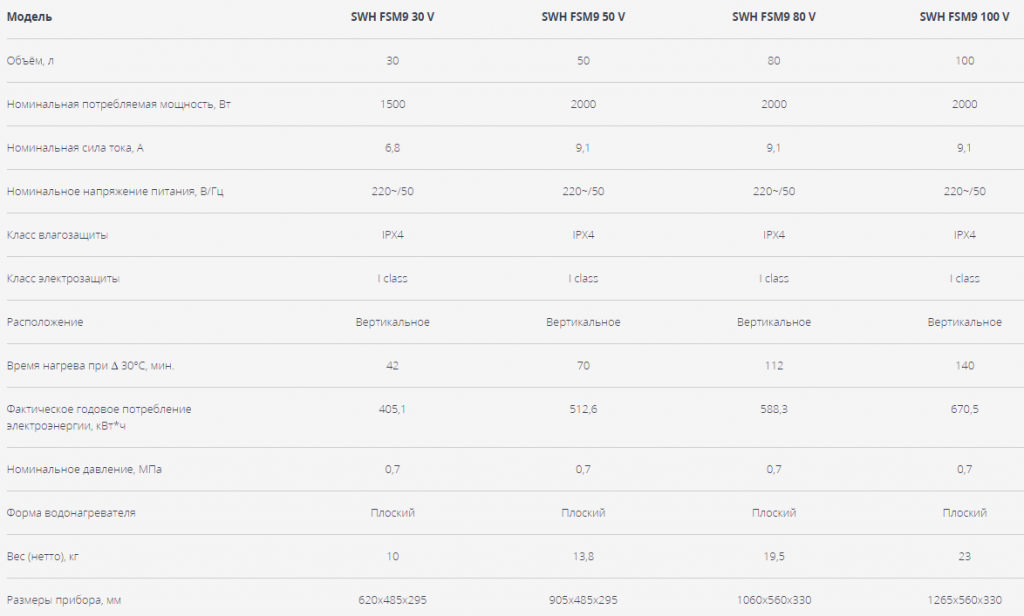Select dimensions 1060x560x330 cell
The height and width of the screenshot is (616, 1024).
(x=774, y=600)
